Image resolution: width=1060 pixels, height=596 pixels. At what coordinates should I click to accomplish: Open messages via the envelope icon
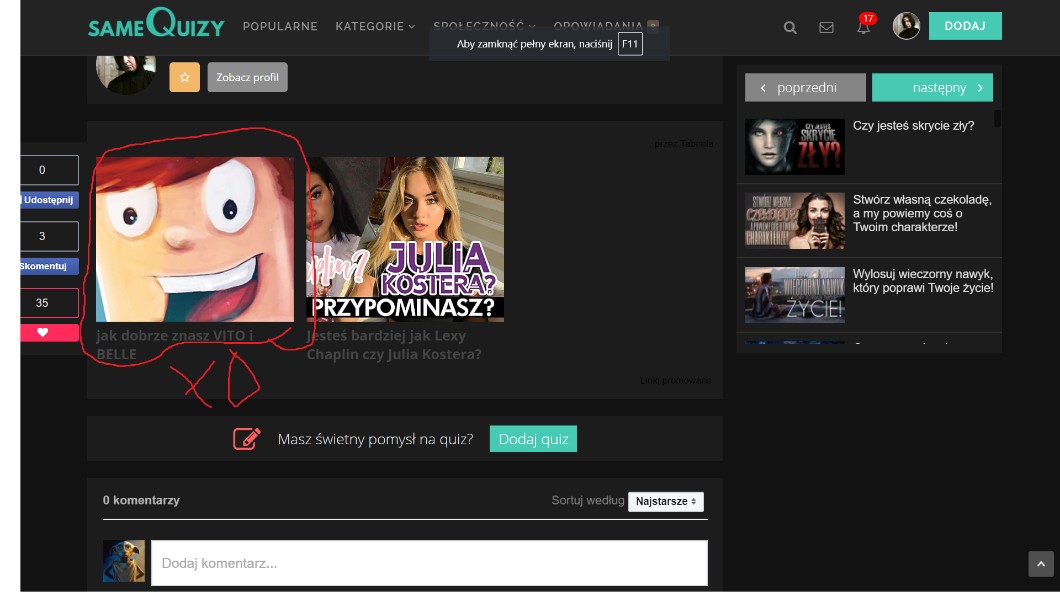826,27
